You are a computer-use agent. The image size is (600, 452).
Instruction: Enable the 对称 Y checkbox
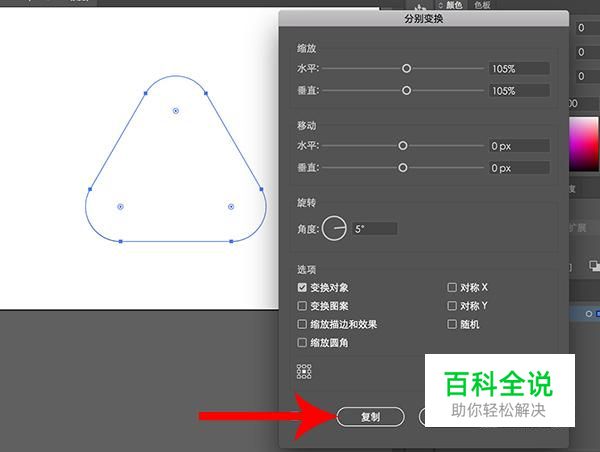(452, 305)
